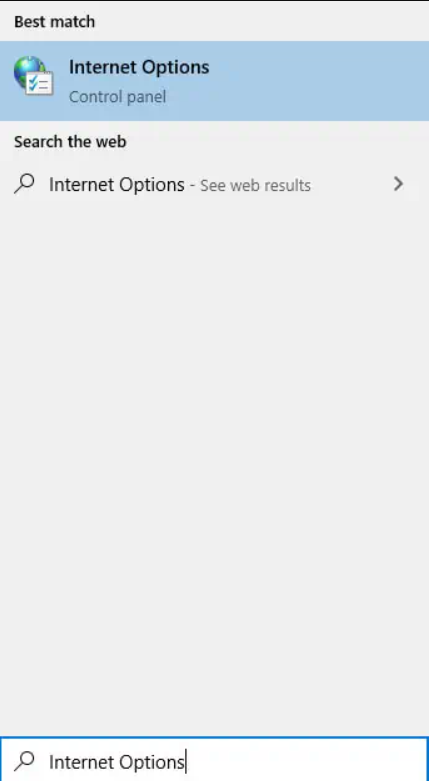Select the Internet Options web search suggestion

pos(214,184)
